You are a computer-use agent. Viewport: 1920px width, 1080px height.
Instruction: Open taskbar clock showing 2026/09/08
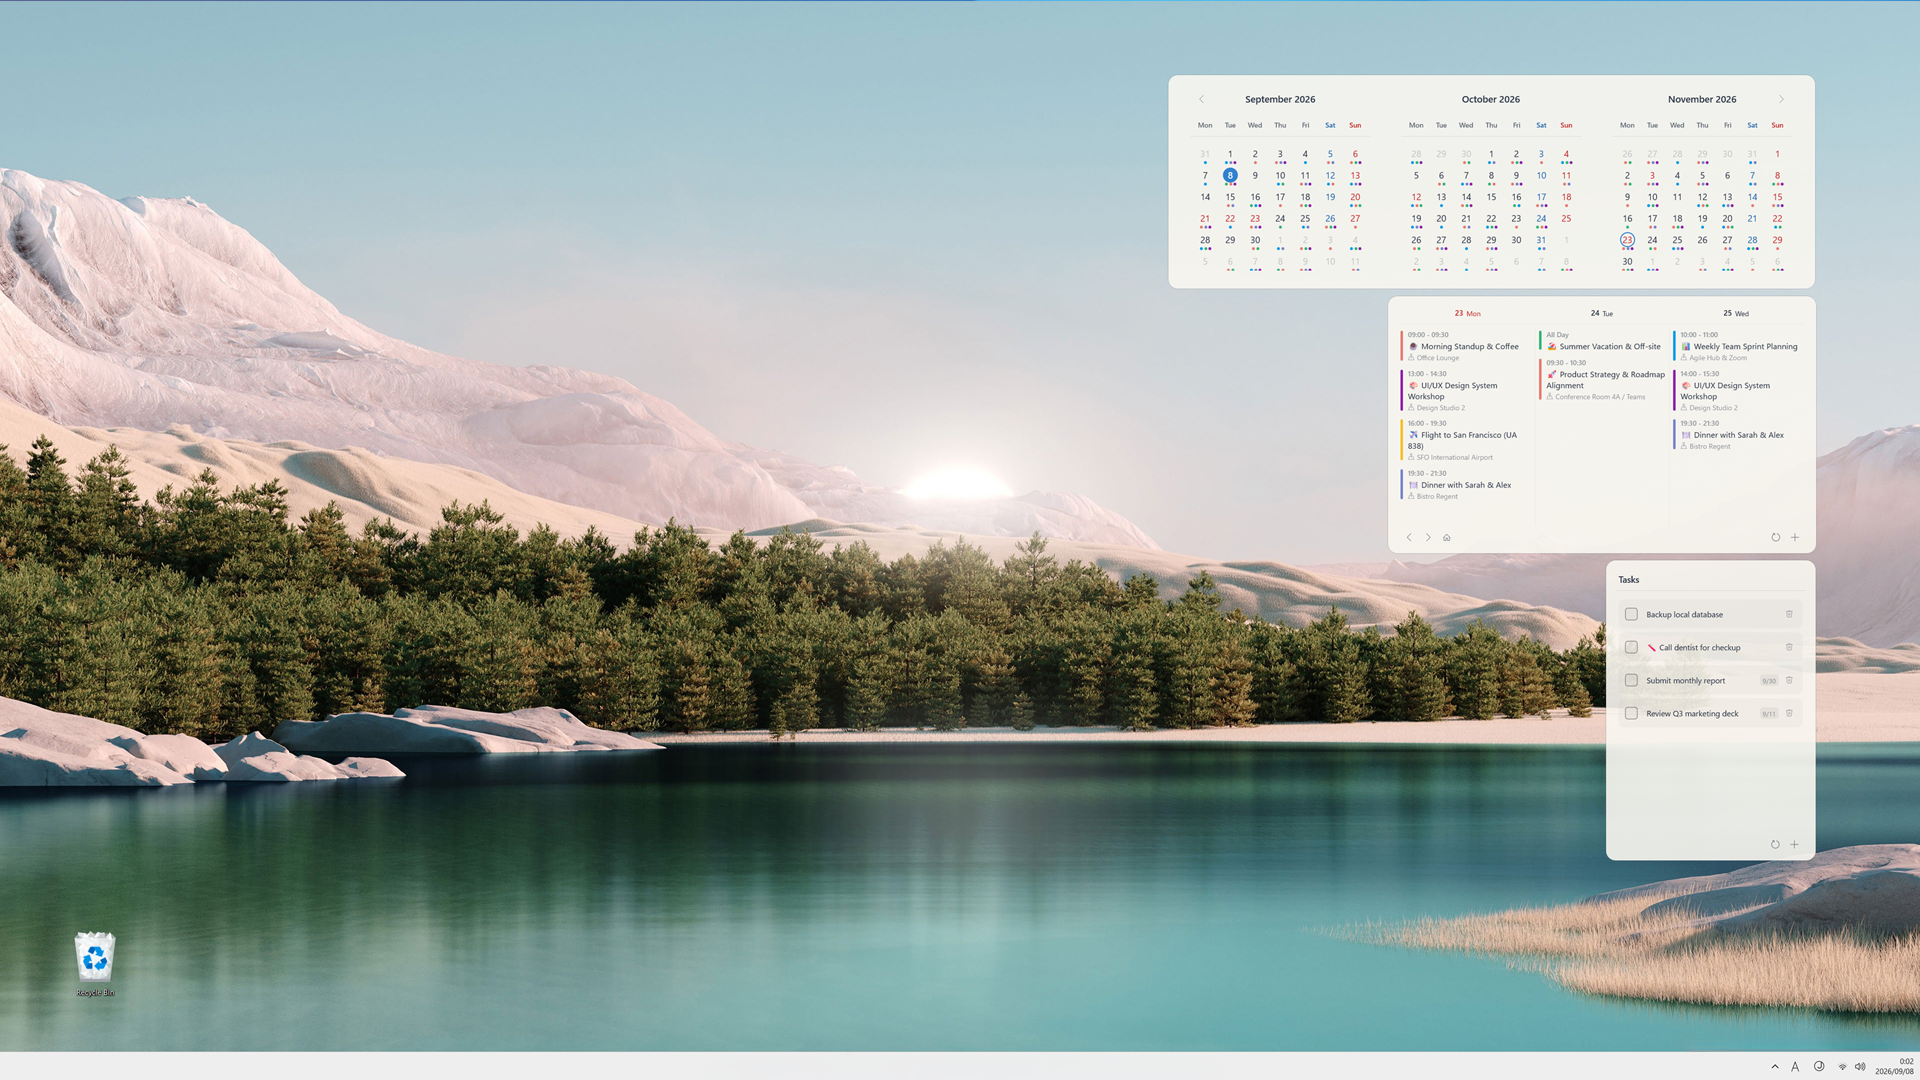point(1894,1066)
